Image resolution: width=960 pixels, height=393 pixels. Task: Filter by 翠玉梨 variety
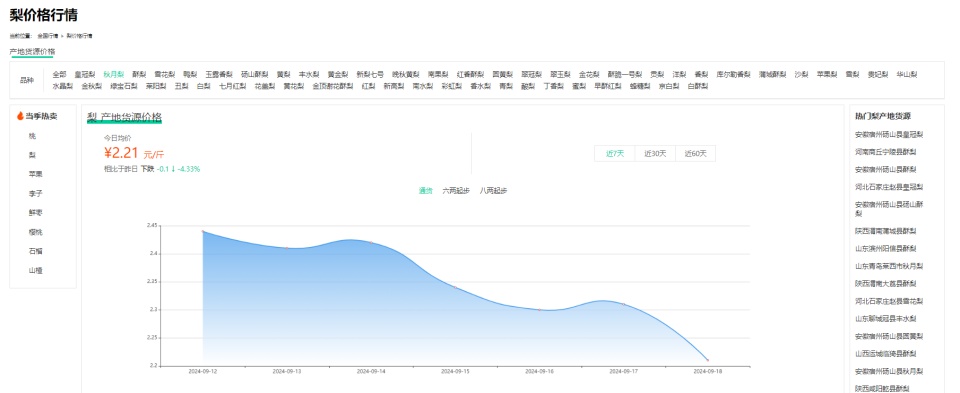[561, 74]
